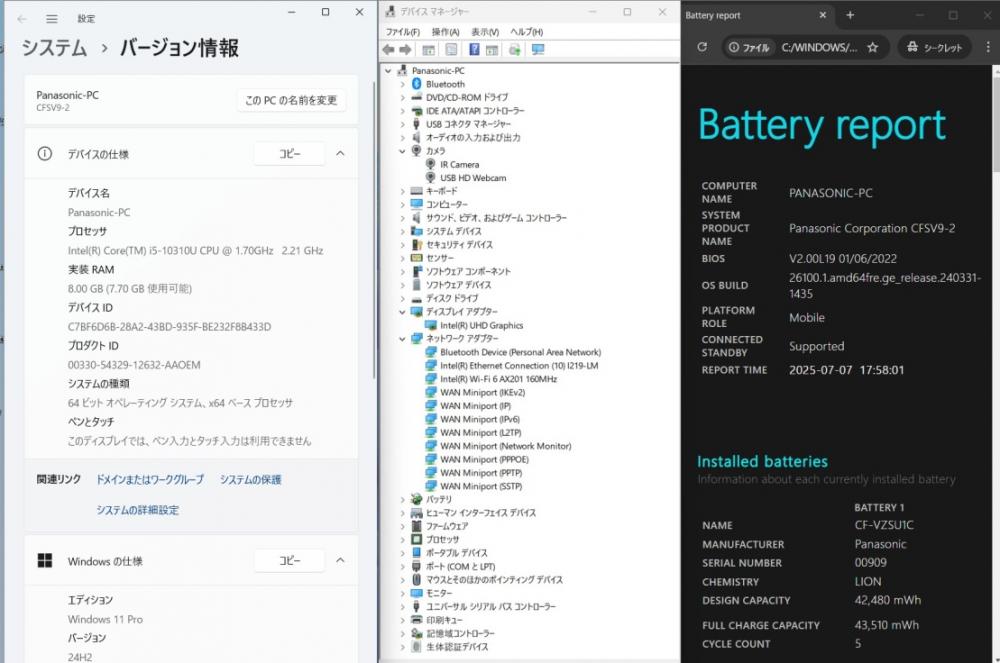Collapse the ディスプレイ アダプター tree node
The height and width of the screenshot is (663, 1000).
tap(402, 312)
